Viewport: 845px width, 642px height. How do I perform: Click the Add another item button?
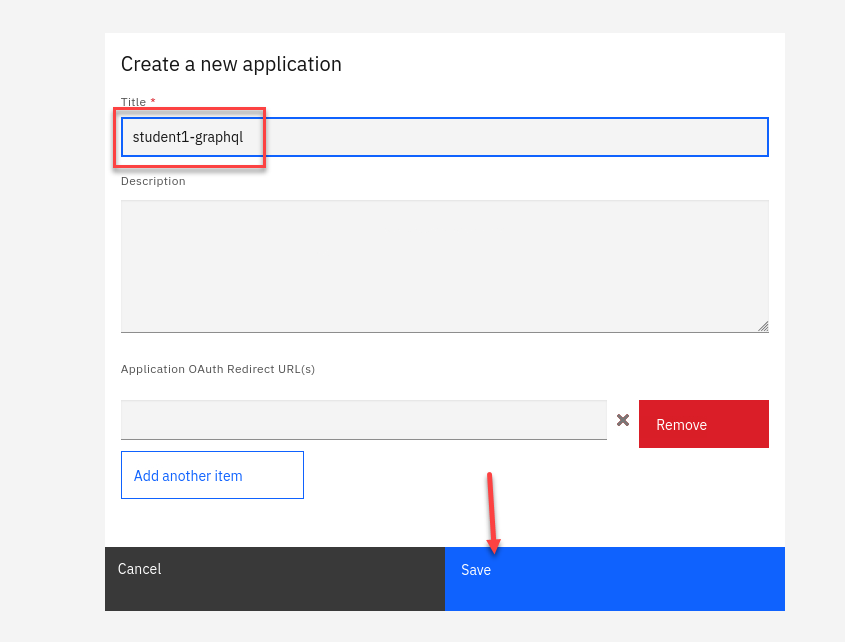click(x=212, y=475)
